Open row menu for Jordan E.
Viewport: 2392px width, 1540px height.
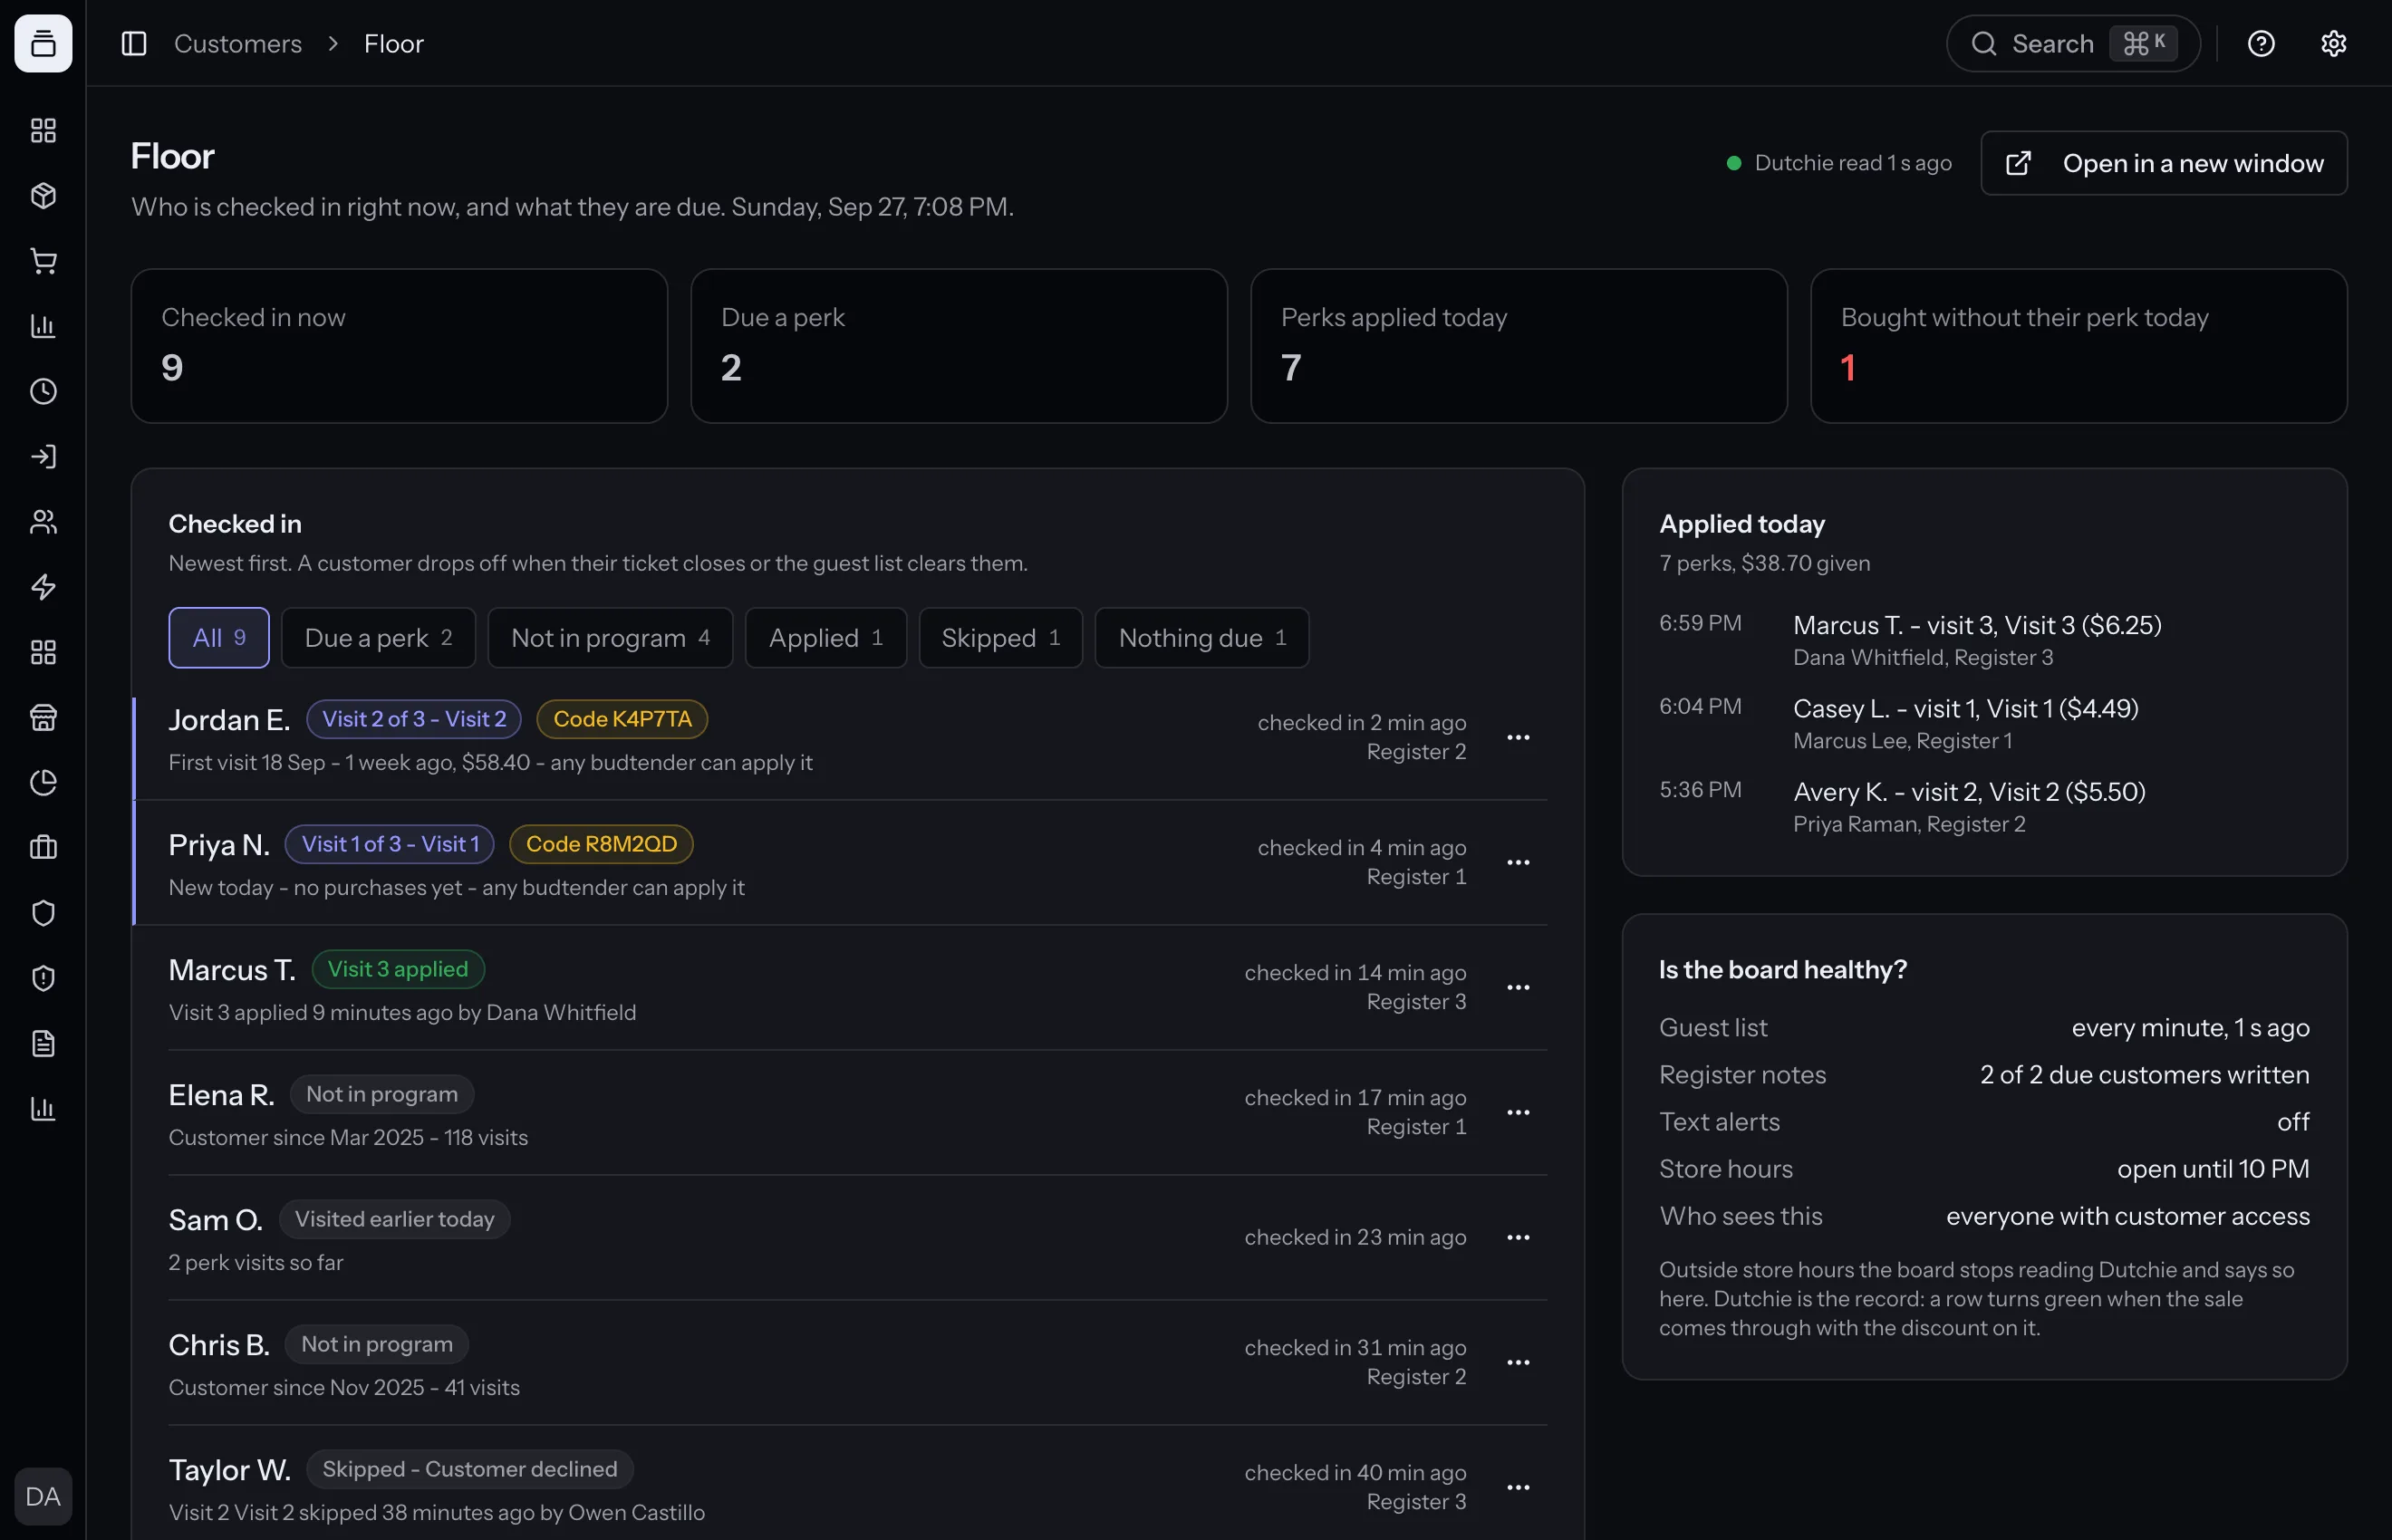[x=1518, y=737]
